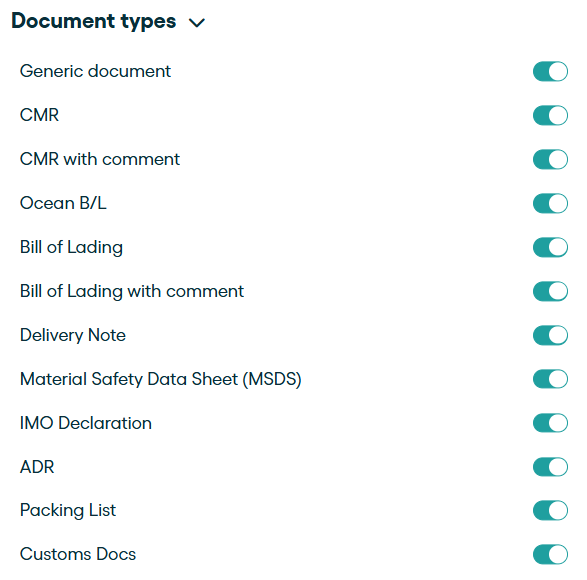Collapse the Document types chevron
587x580 pixels.
pos(197,23)
